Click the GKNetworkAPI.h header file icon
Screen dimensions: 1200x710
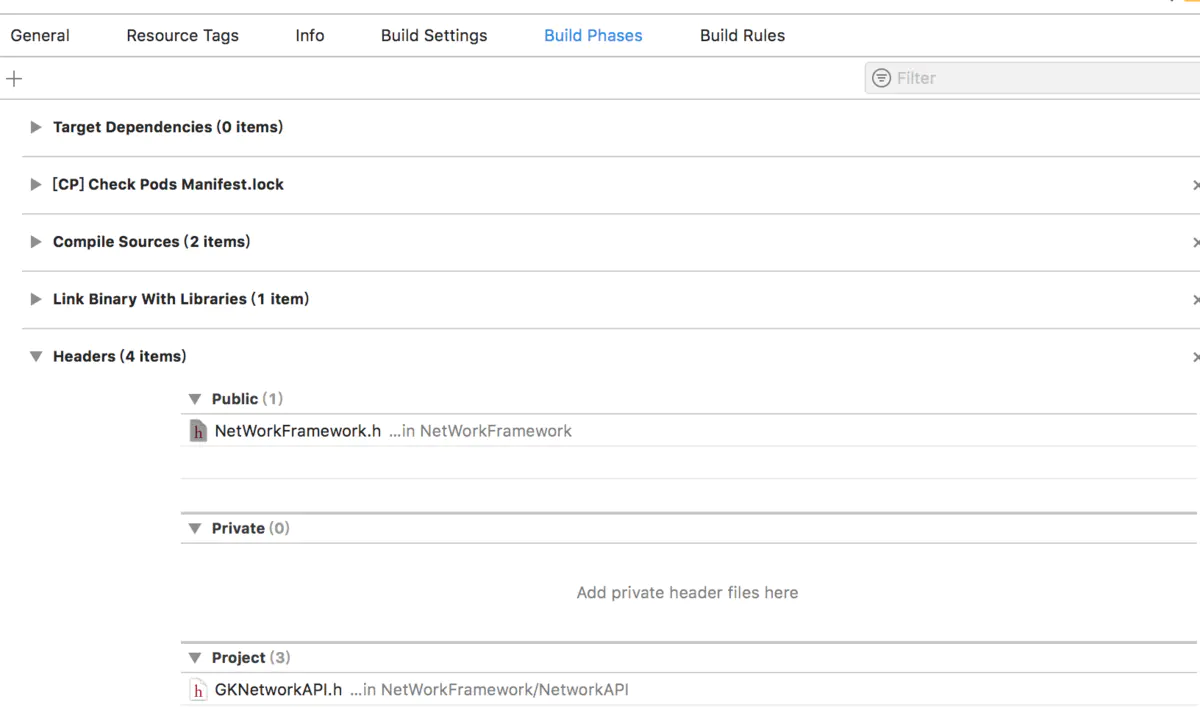198,690
